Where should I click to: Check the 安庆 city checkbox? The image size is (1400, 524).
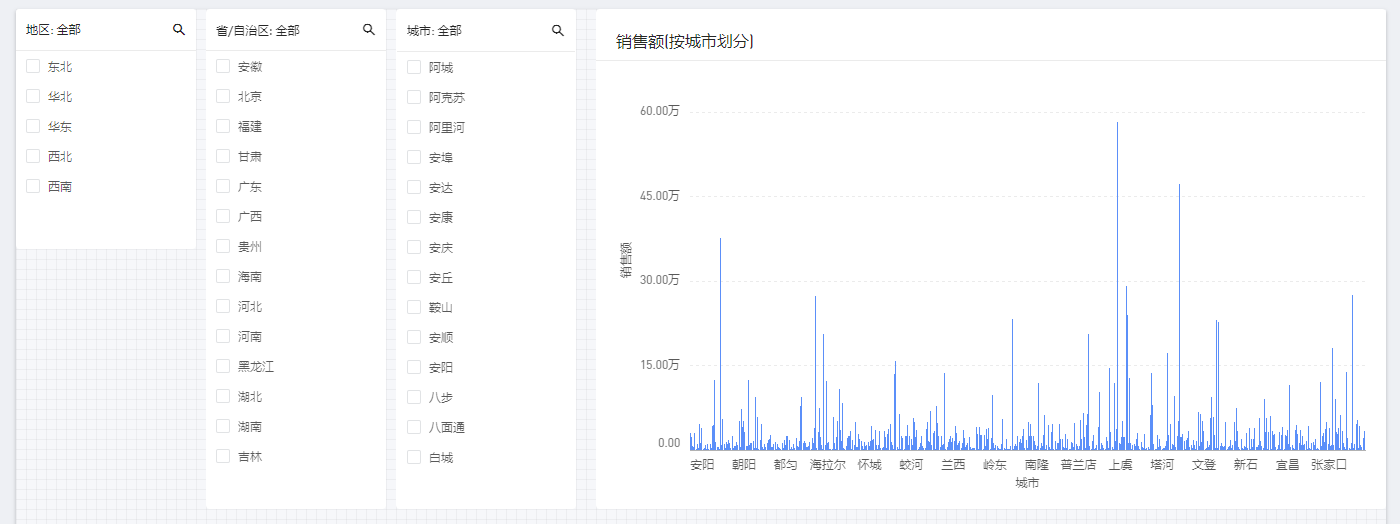pyautogui.click(x=414, y=247)
